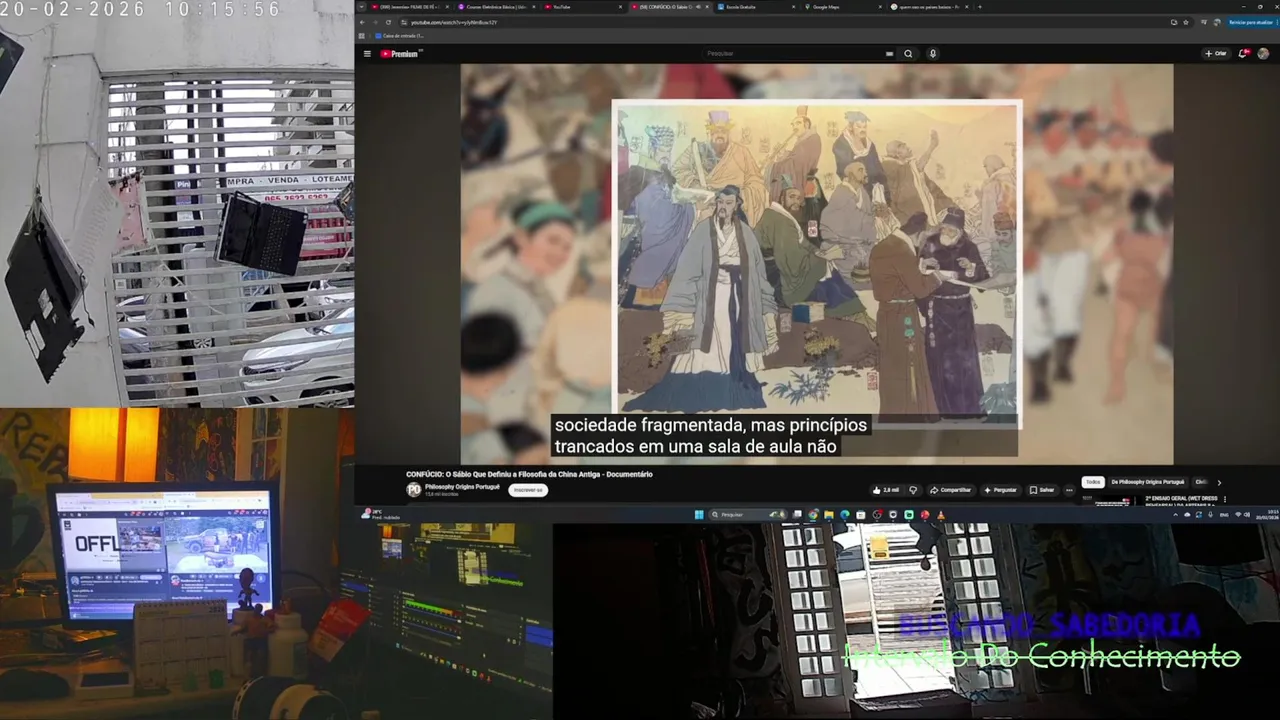This screenshot has width=1280, height=720.
Task: Switch to the Google Maps tab
Action: pyautogui.click(x=843, y=7)
